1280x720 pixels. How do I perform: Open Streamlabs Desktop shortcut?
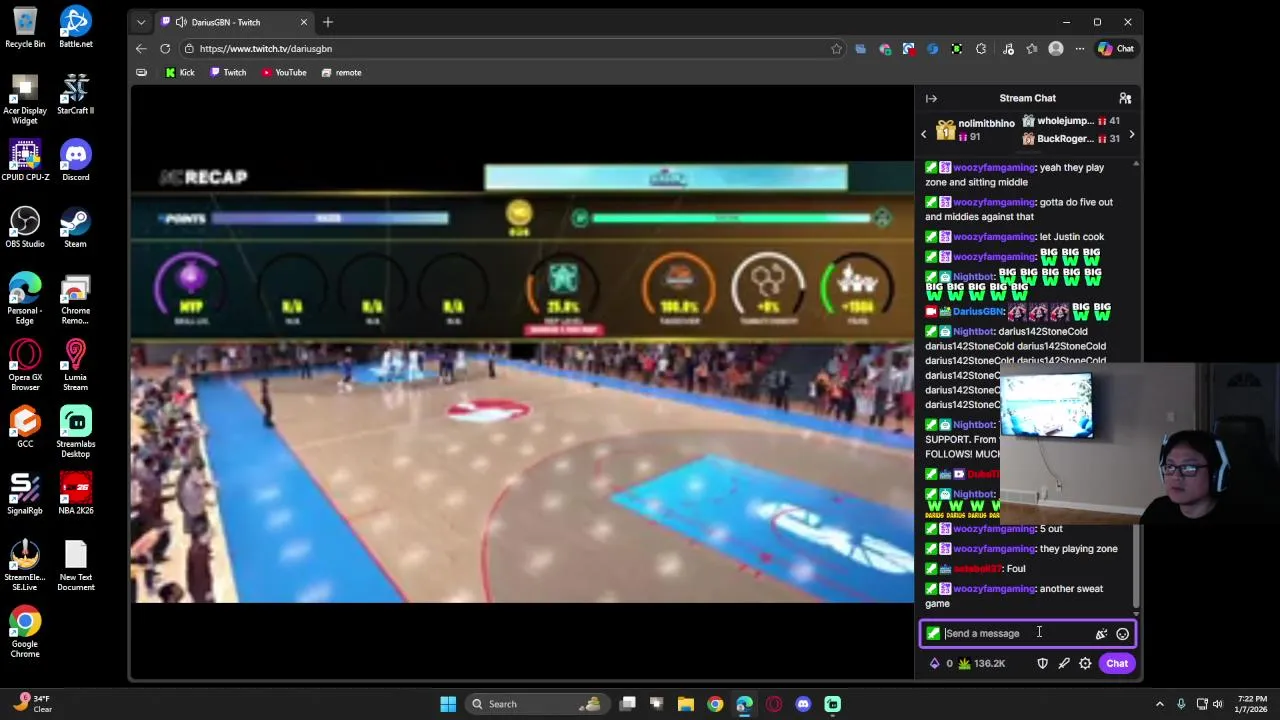[x=75, y=432]
